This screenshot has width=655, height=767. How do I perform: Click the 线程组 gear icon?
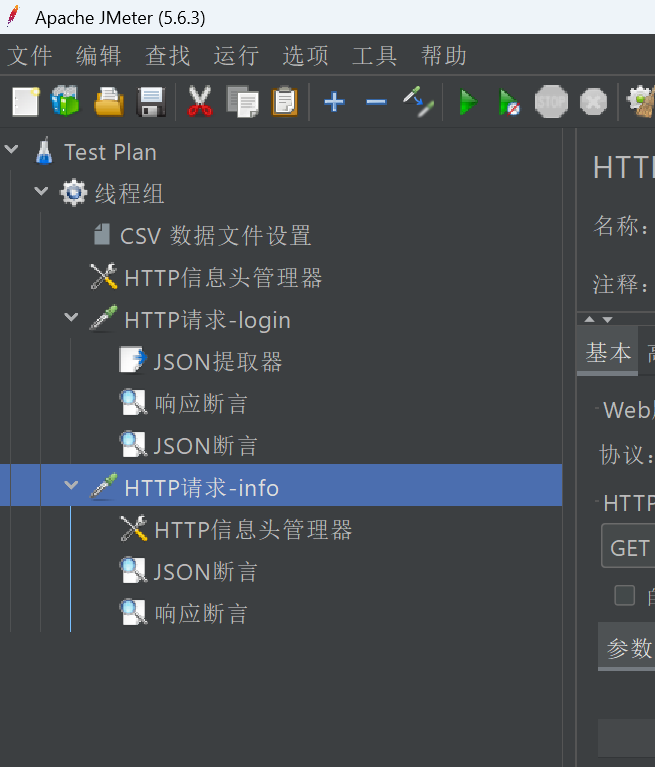point(73,193)
